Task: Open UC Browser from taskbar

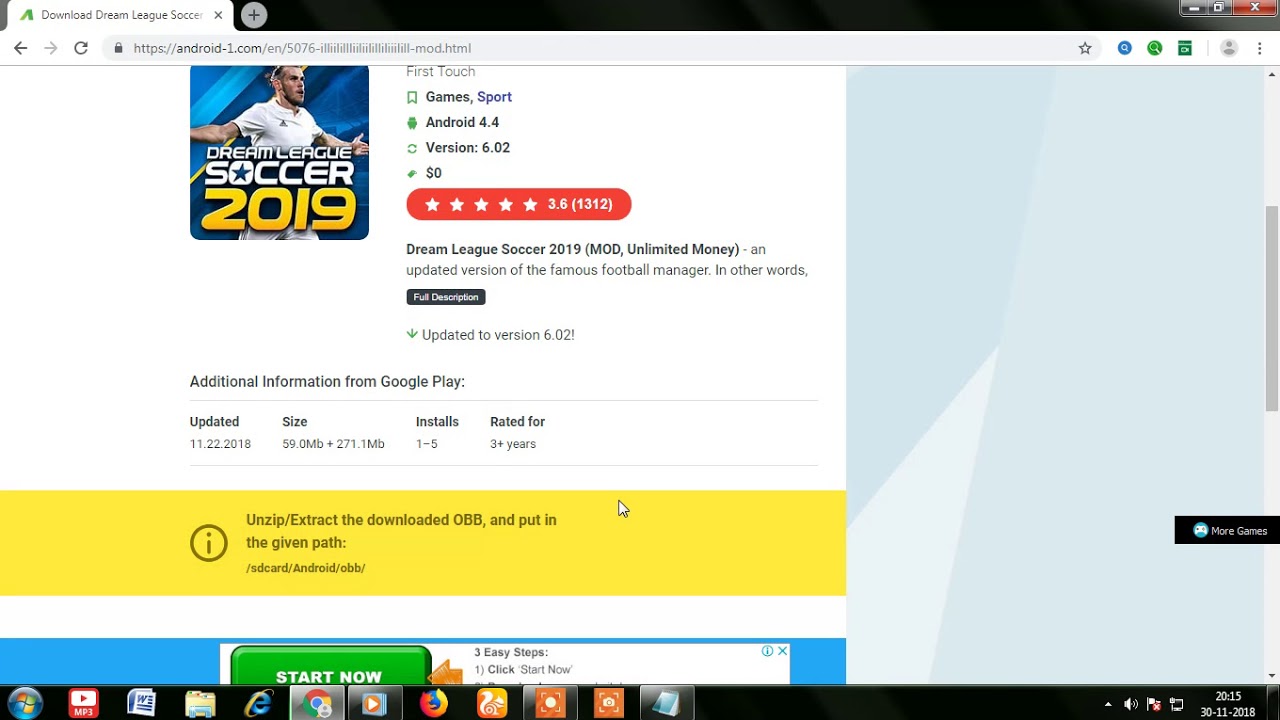Action: pos(492,703)
